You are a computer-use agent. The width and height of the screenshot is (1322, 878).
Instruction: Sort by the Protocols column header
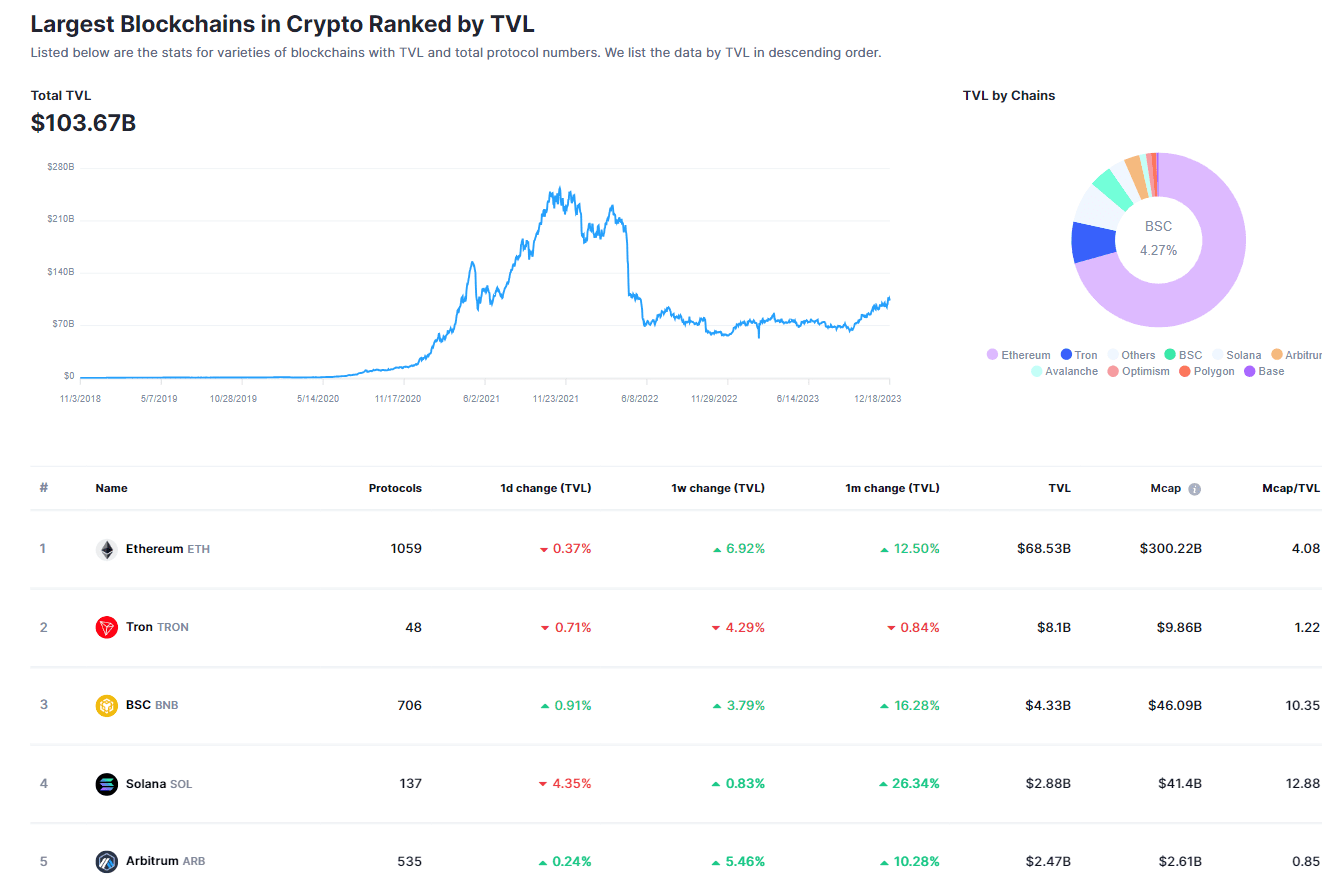395,488
